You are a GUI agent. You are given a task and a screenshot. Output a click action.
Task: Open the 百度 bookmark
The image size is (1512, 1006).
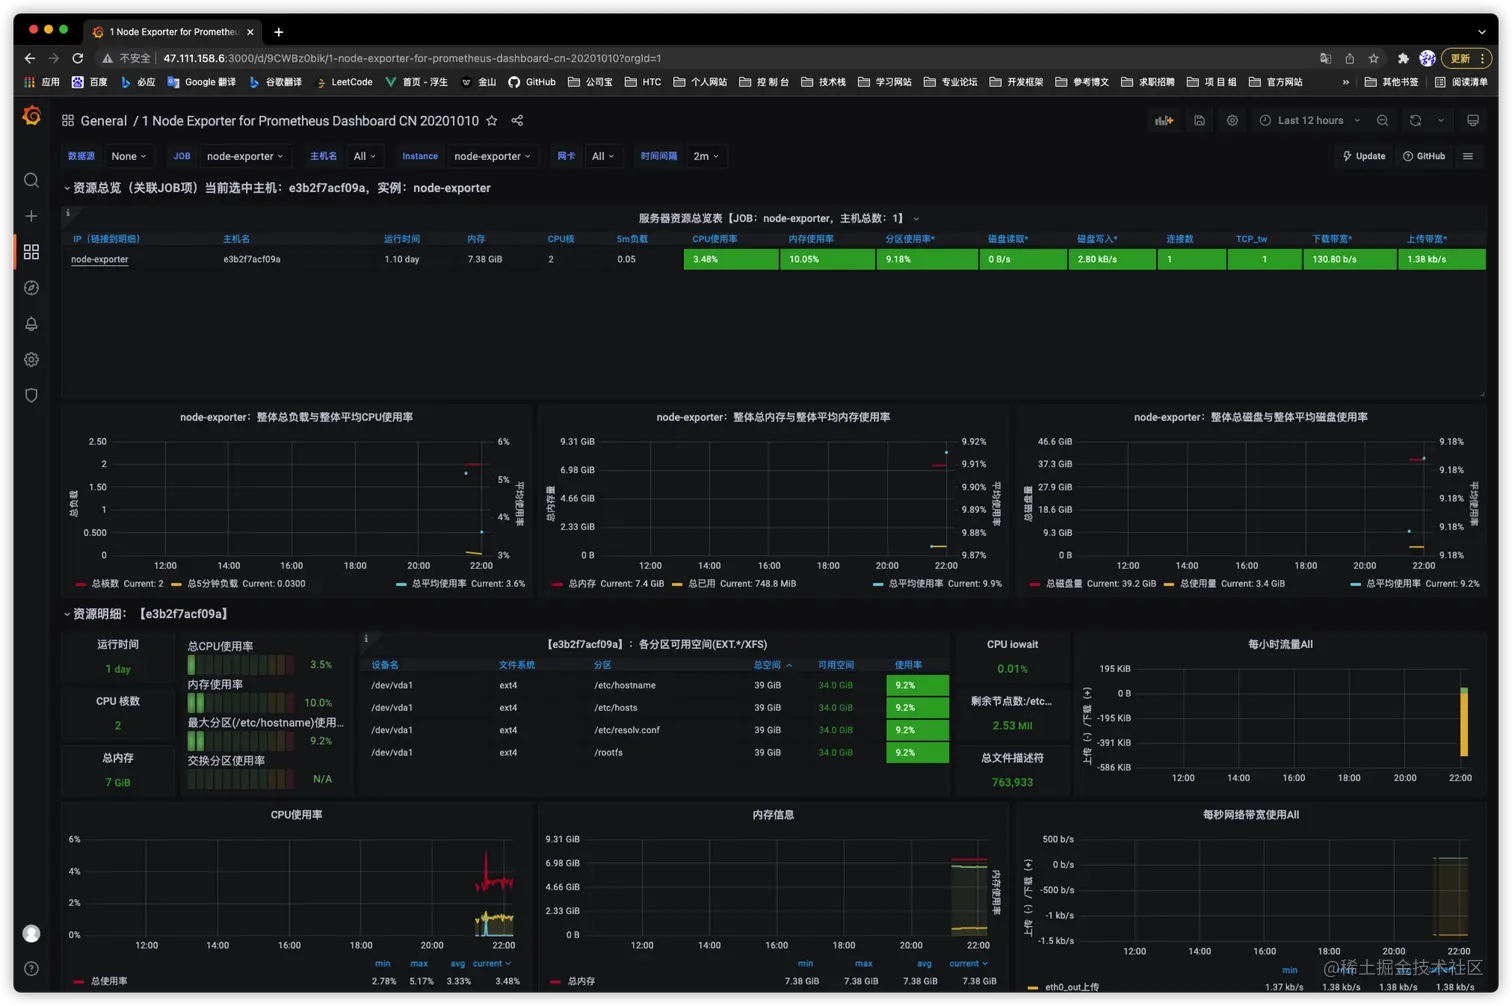click(x=90, y=82)
